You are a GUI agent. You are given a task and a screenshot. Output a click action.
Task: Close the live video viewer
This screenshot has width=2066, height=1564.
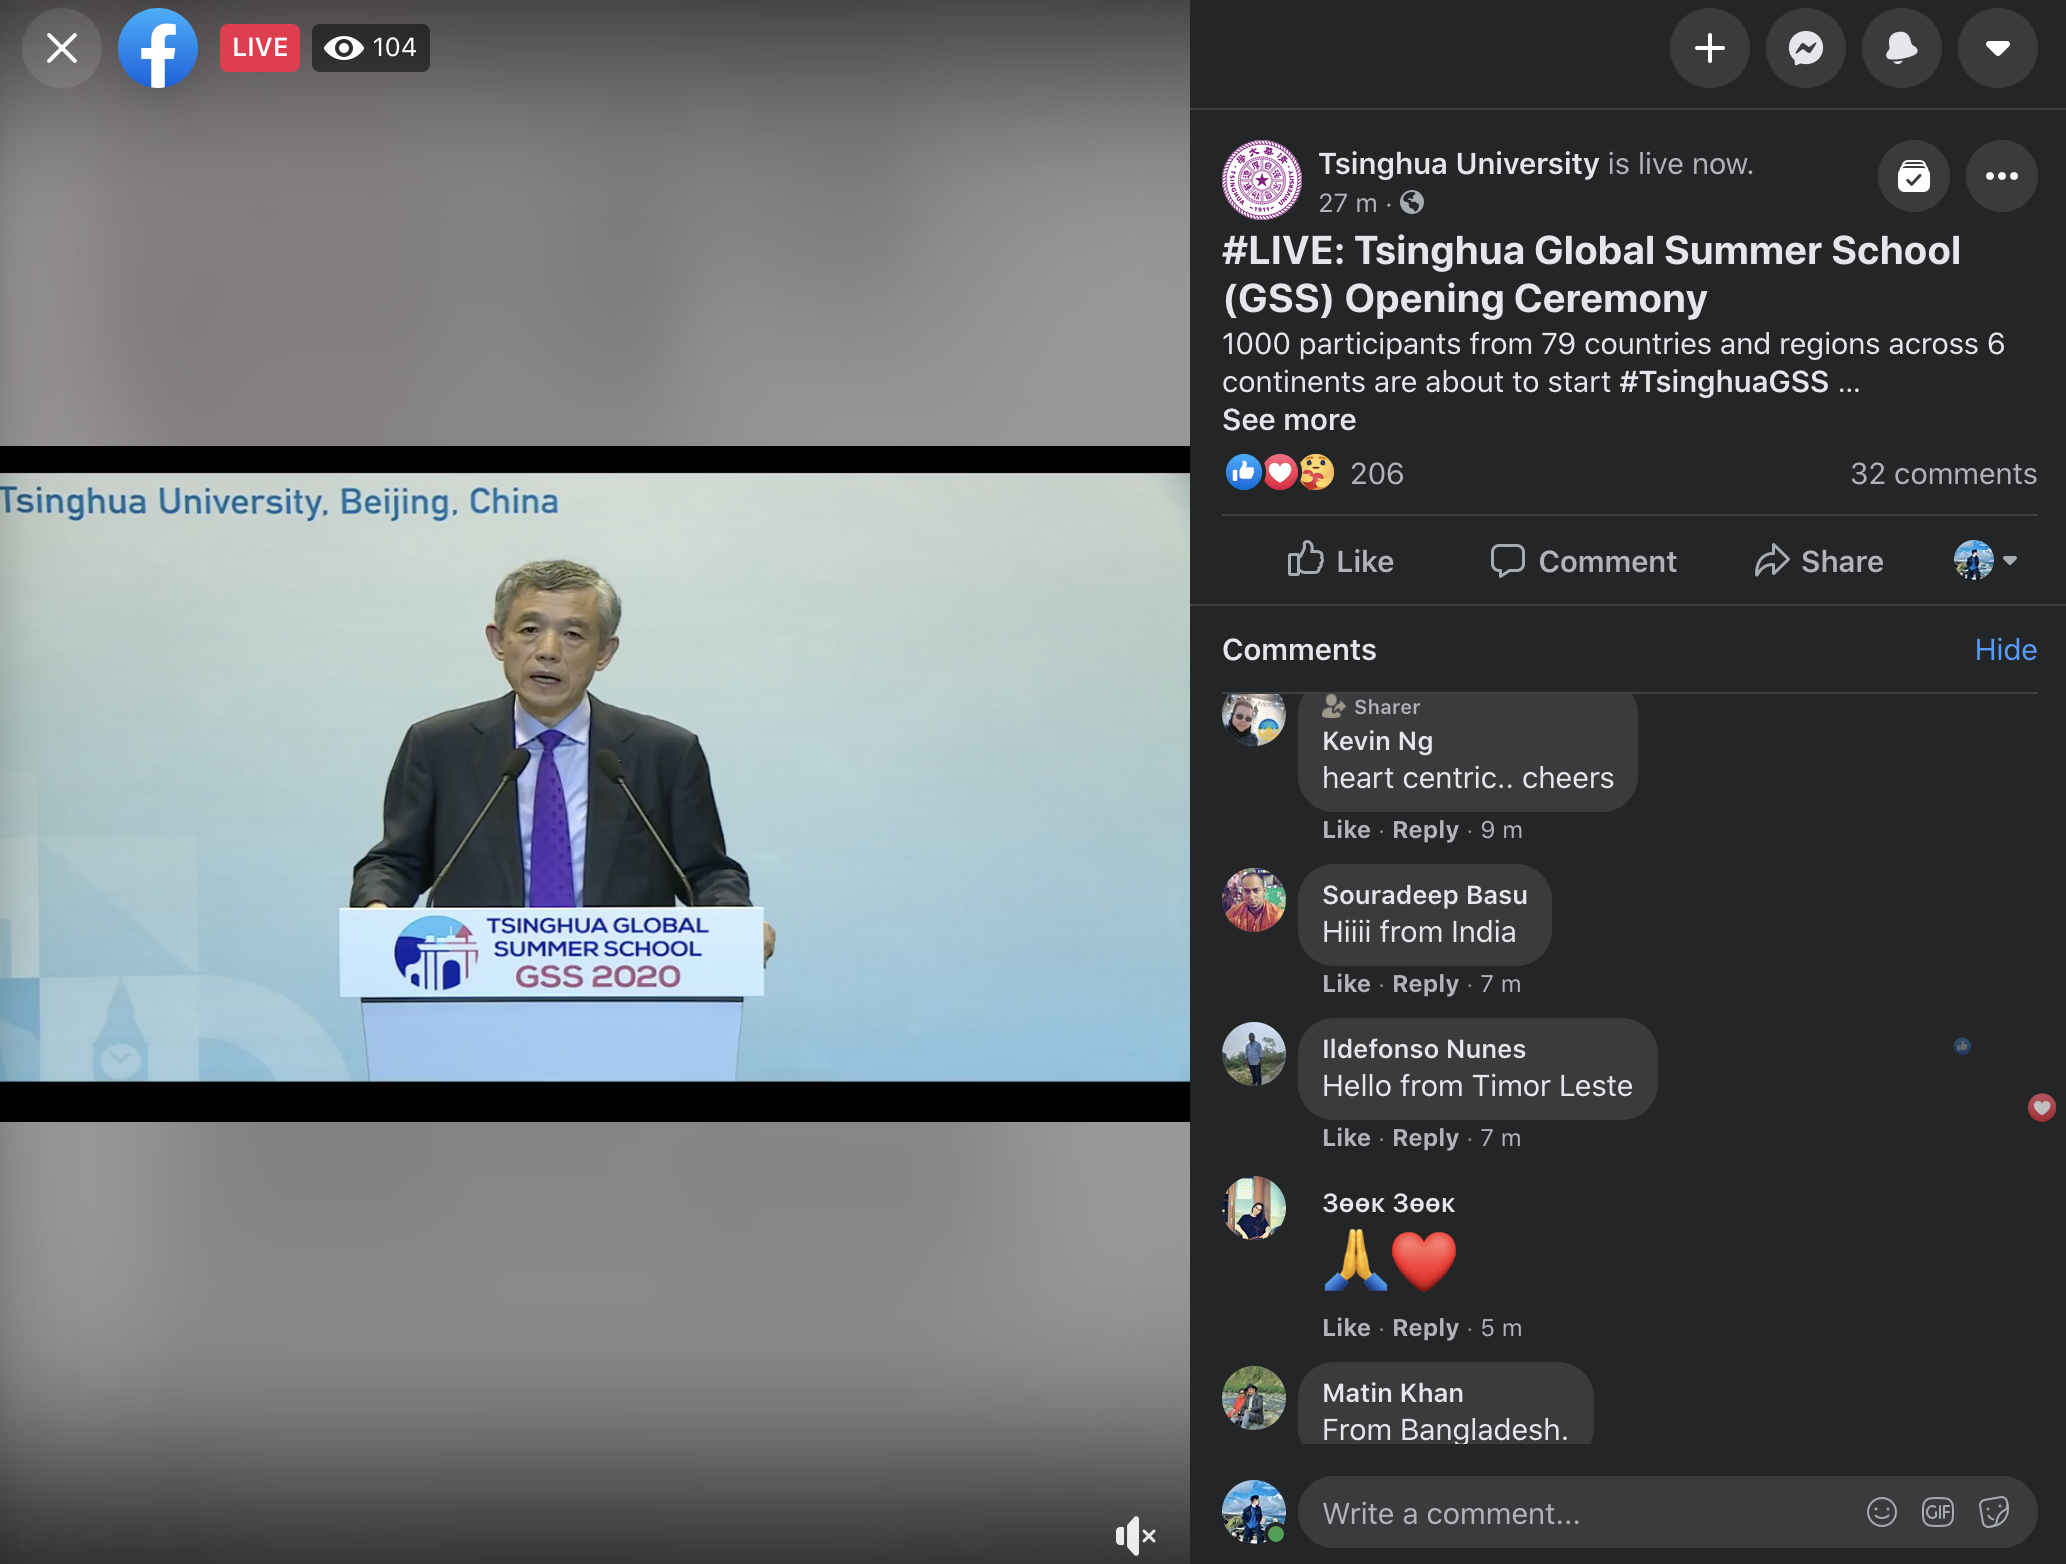[x=62, y=48]
